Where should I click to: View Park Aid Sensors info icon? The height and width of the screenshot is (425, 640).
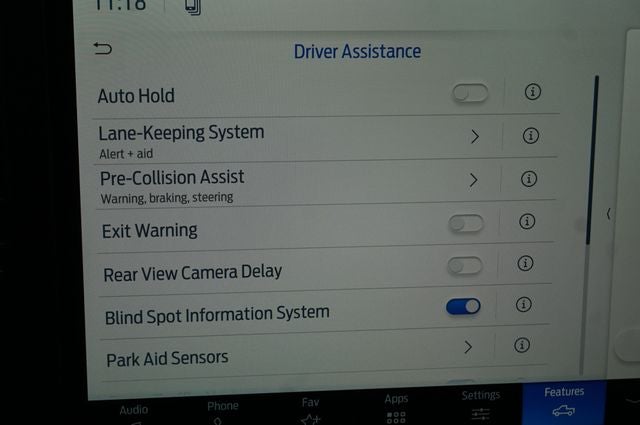pyautogui.click(x=522, y=345)
